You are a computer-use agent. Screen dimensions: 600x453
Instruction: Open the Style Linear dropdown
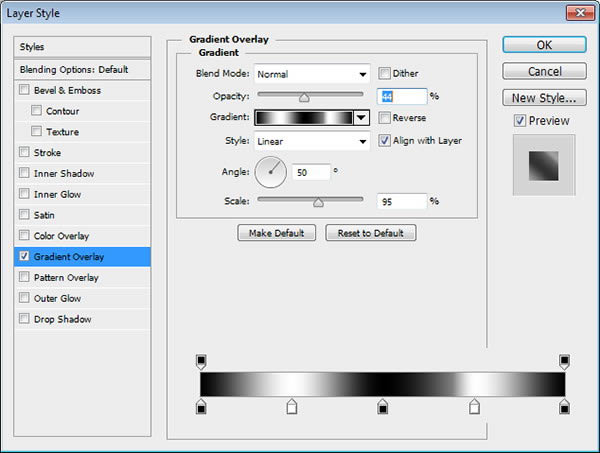pos(312,141)
